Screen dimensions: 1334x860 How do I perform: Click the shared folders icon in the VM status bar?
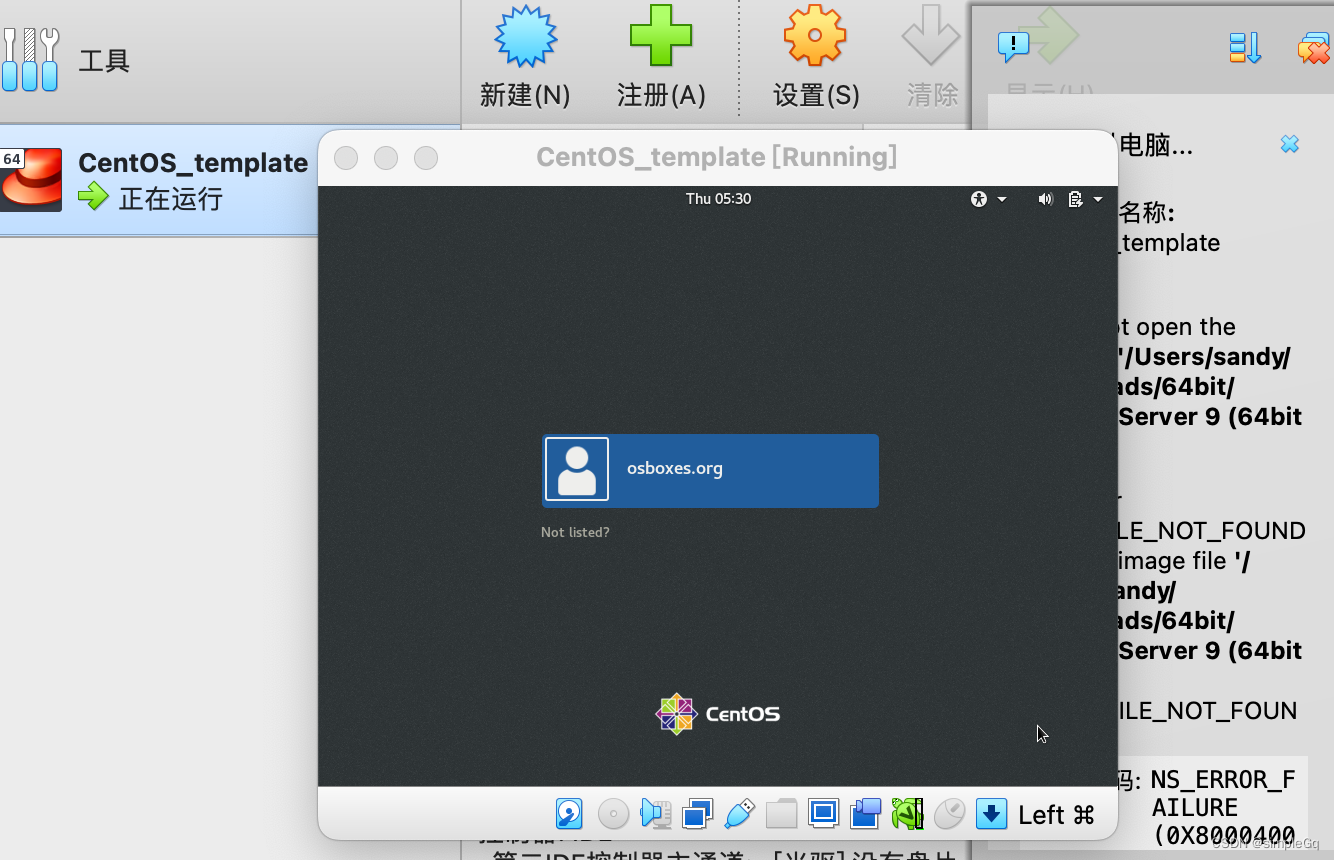click(x=781, y=814)
